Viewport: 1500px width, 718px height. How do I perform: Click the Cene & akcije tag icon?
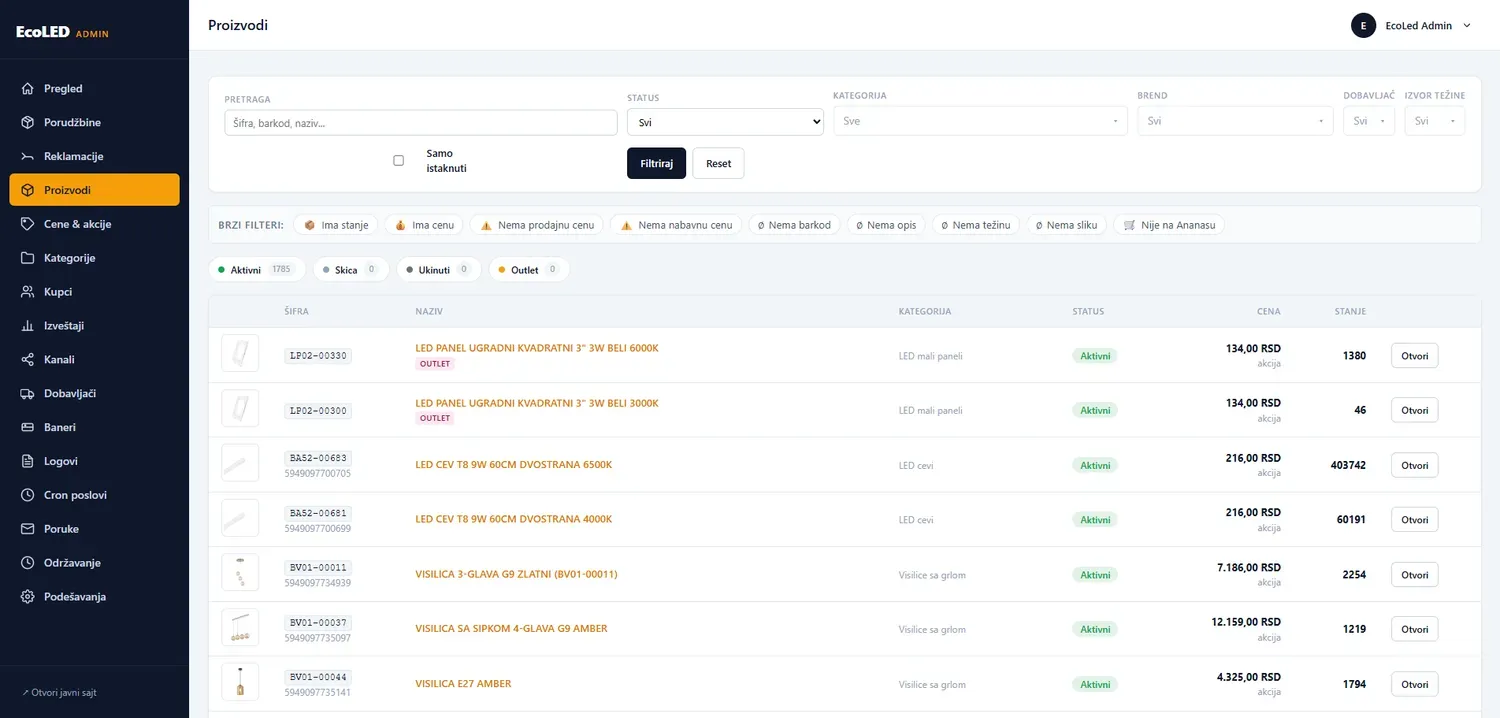click(x=28, y=224)
